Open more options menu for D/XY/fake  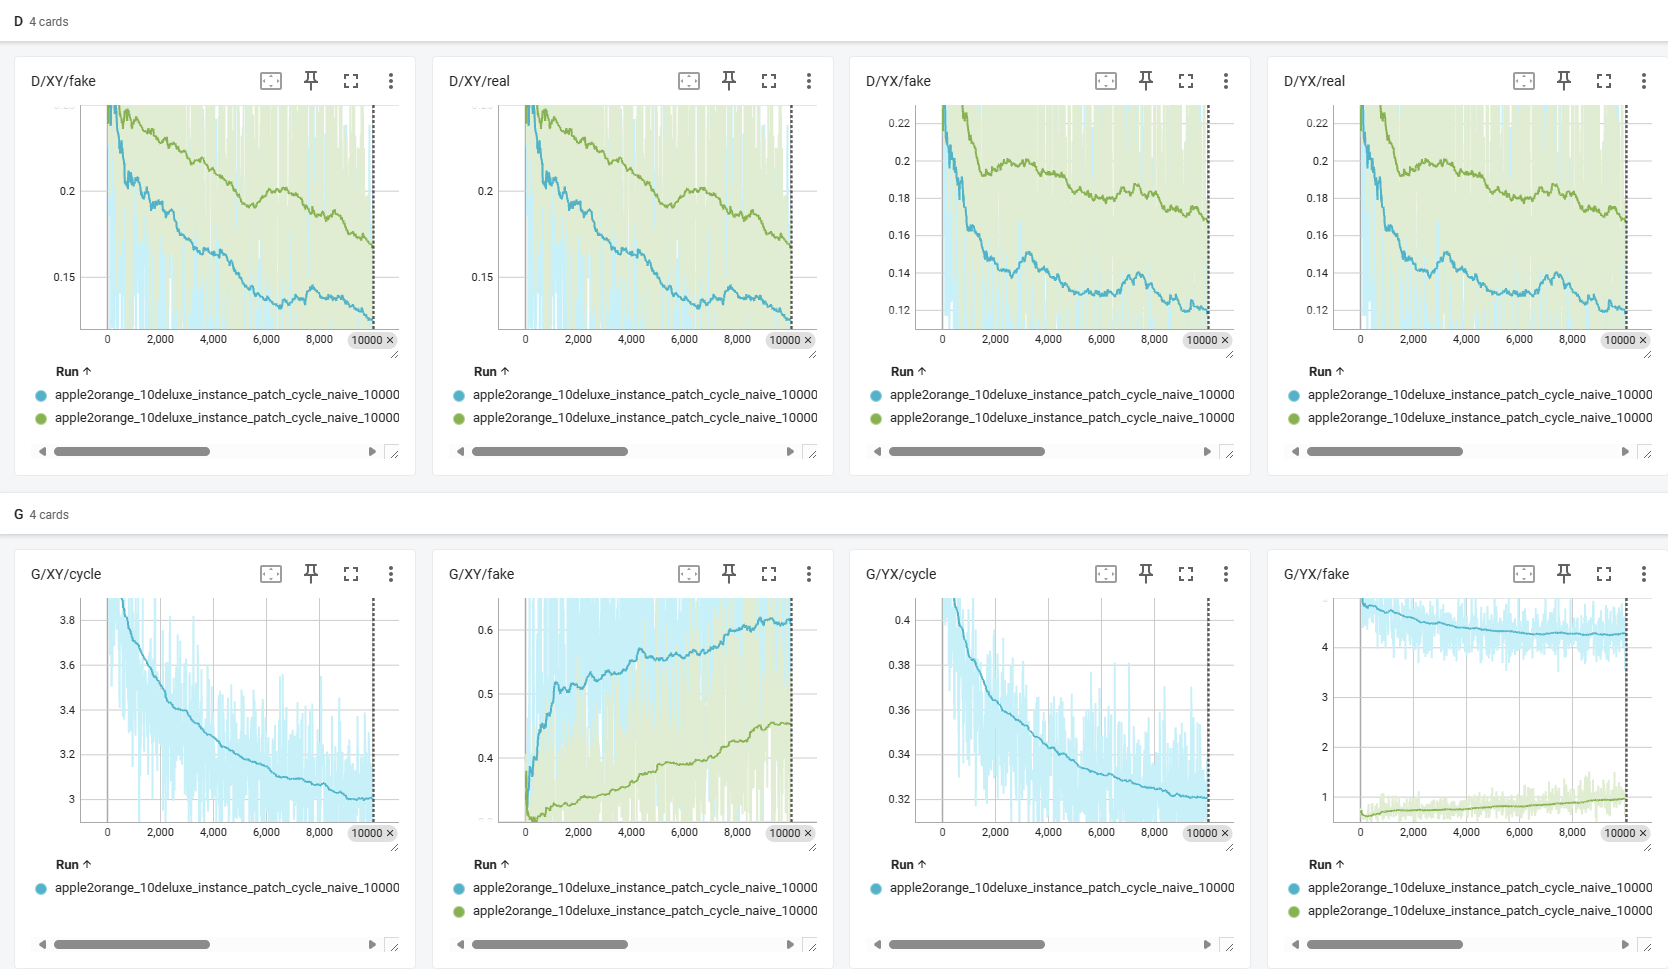[x=391, y=81]
